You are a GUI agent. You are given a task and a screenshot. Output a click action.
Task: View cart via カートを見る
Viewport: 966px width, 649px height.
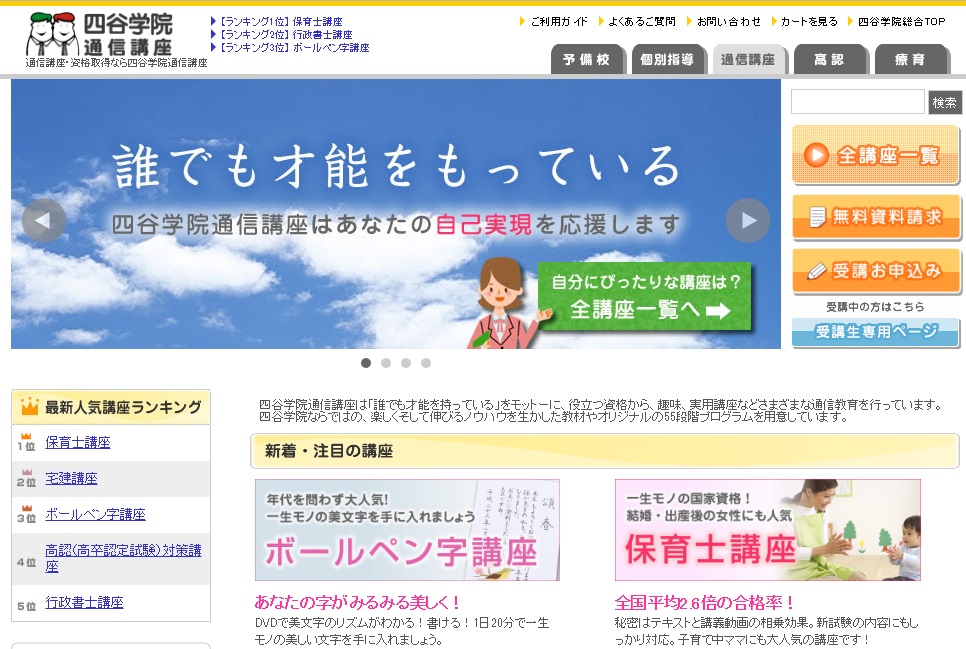(x=809, y=22)
